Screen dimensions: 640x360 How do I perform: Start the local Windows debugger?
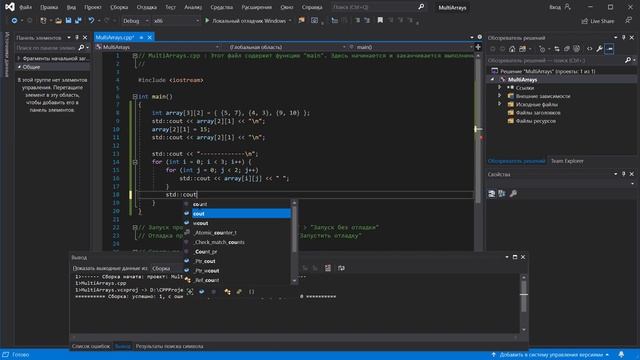[x=245, y=20]
